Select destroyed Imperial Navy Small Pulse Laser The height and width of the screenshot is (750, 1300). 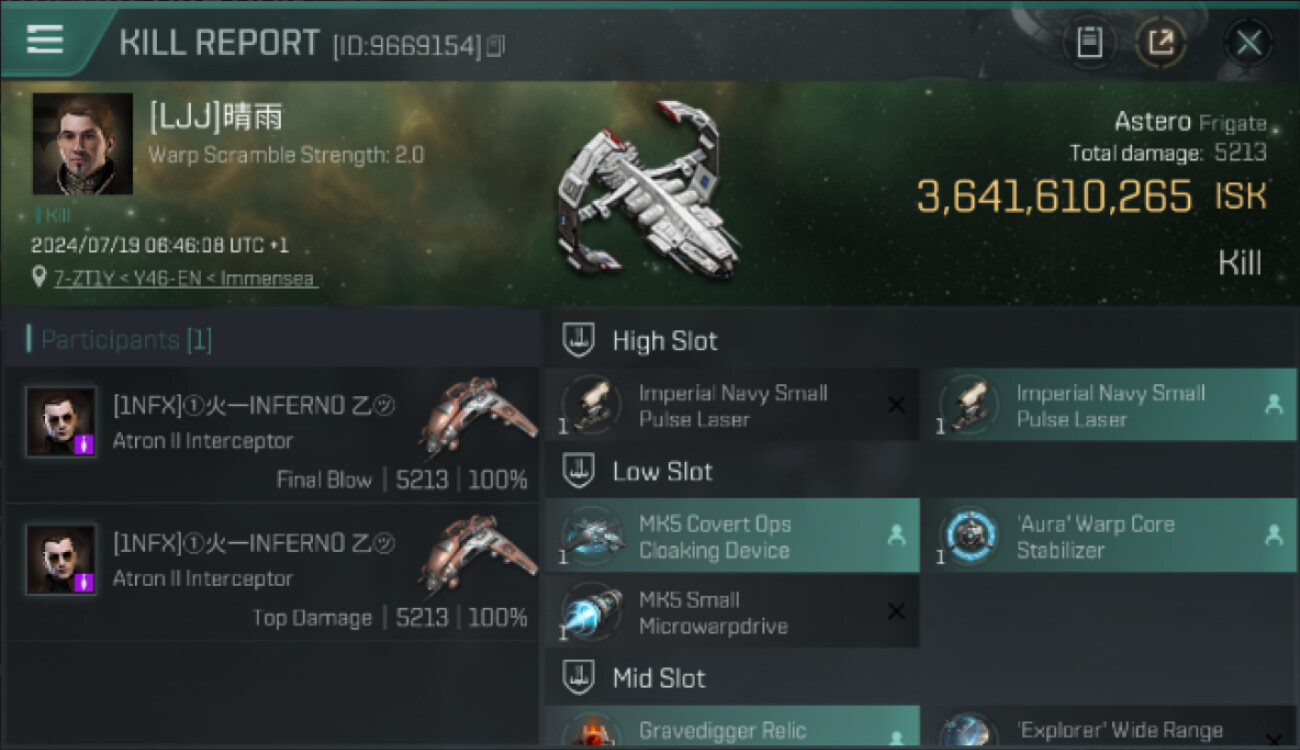click(732, 406)
